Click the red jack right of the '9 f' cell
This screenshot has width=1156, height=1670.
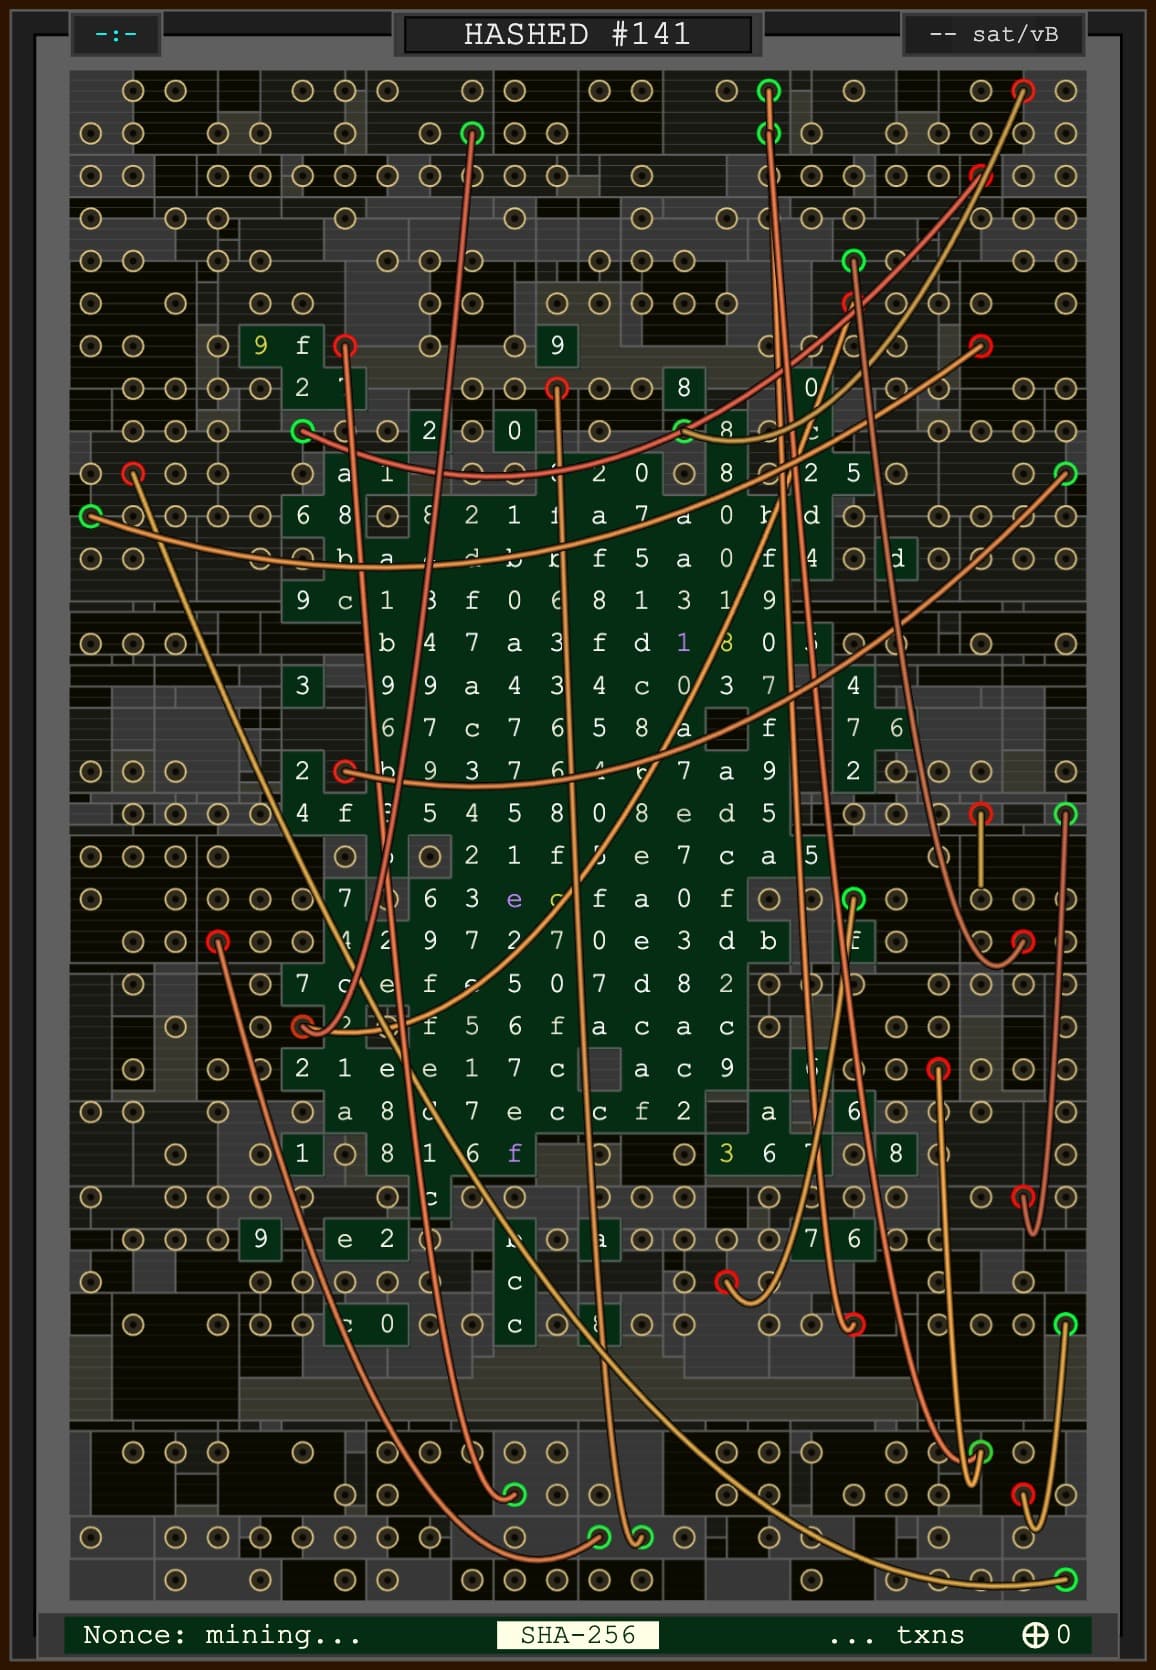tap(345, 346)
